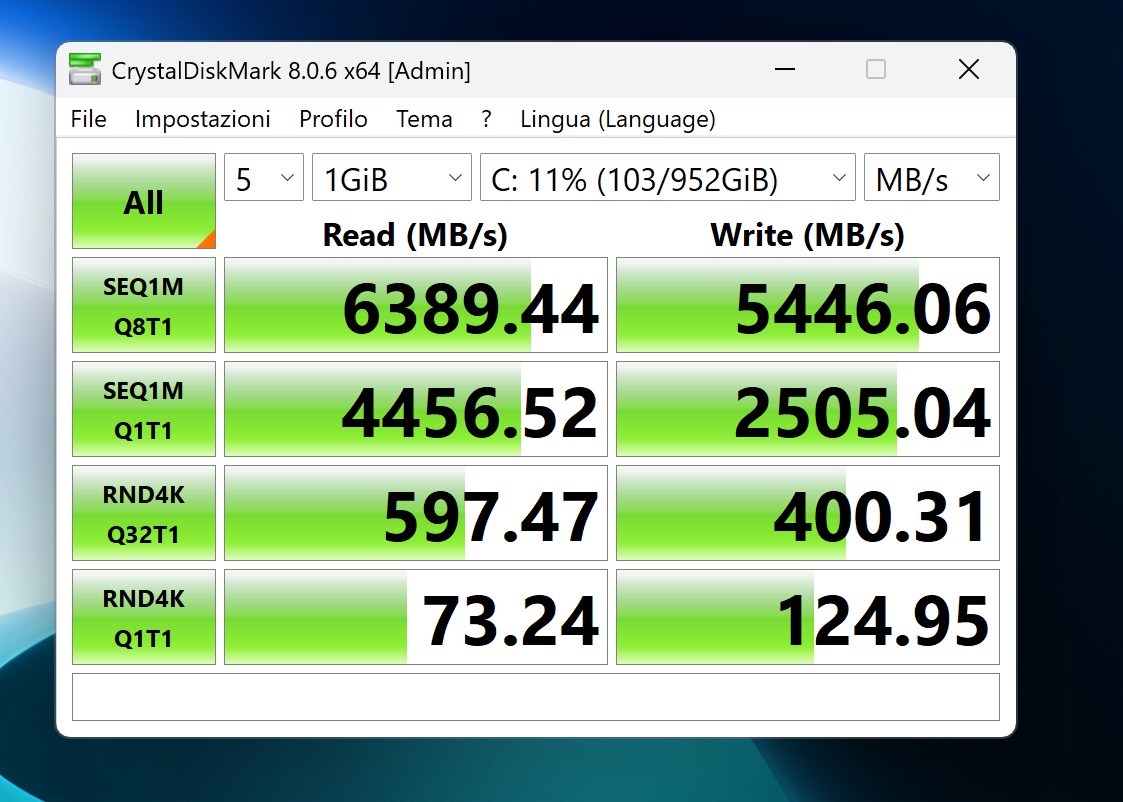The image size is (1123, 802).
Task: Minimize the CrystalDiskMark window
Action: [785, 69]
